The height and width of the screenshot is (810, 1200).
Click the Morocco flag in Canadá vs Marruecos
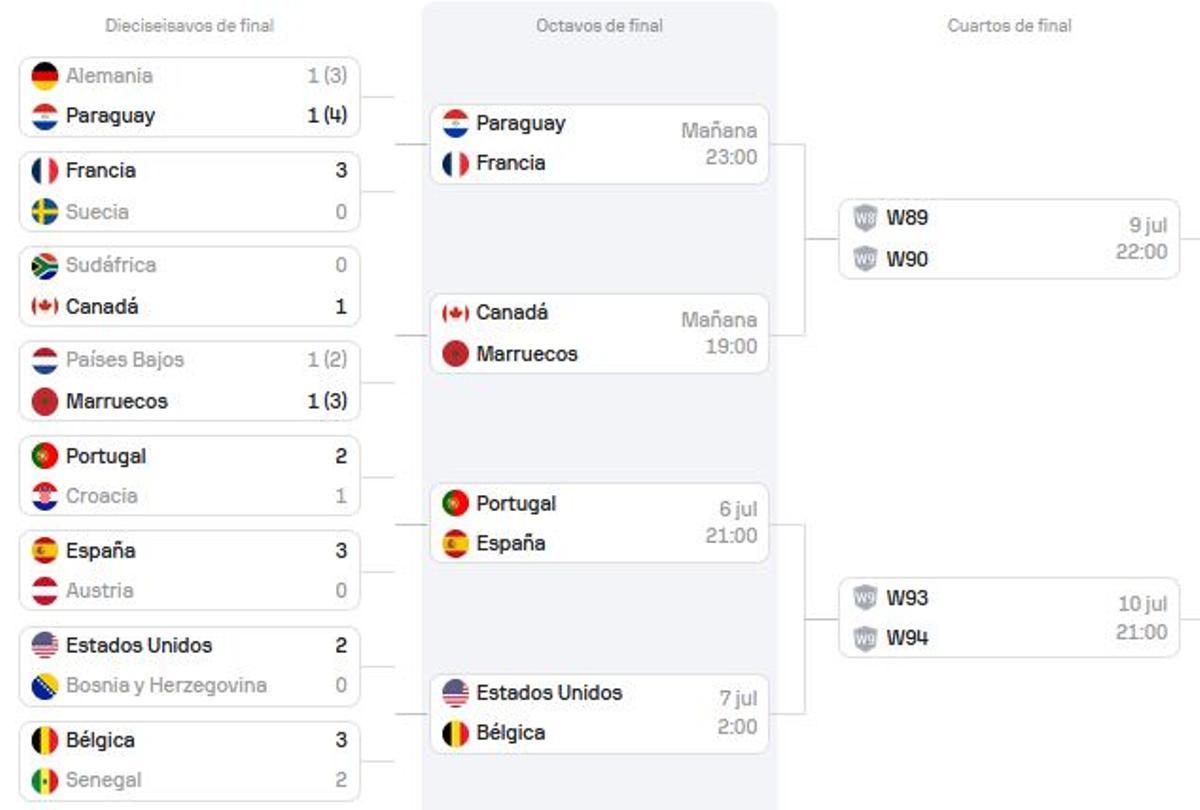(456, 354)
